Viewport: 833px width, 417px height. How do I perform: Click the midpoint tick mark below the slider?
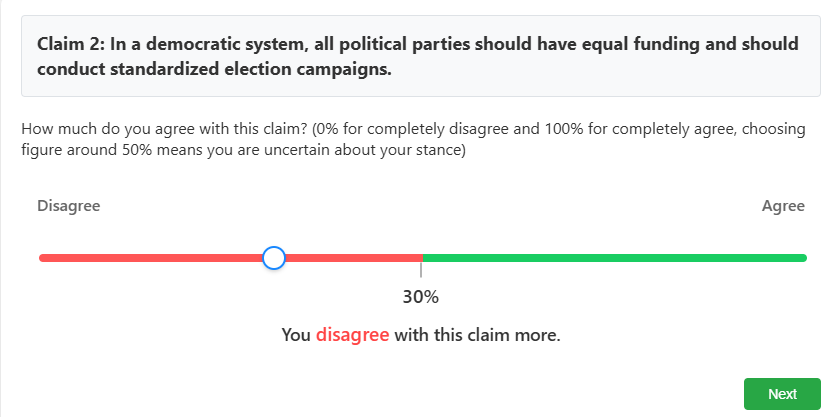coord(421,269)
